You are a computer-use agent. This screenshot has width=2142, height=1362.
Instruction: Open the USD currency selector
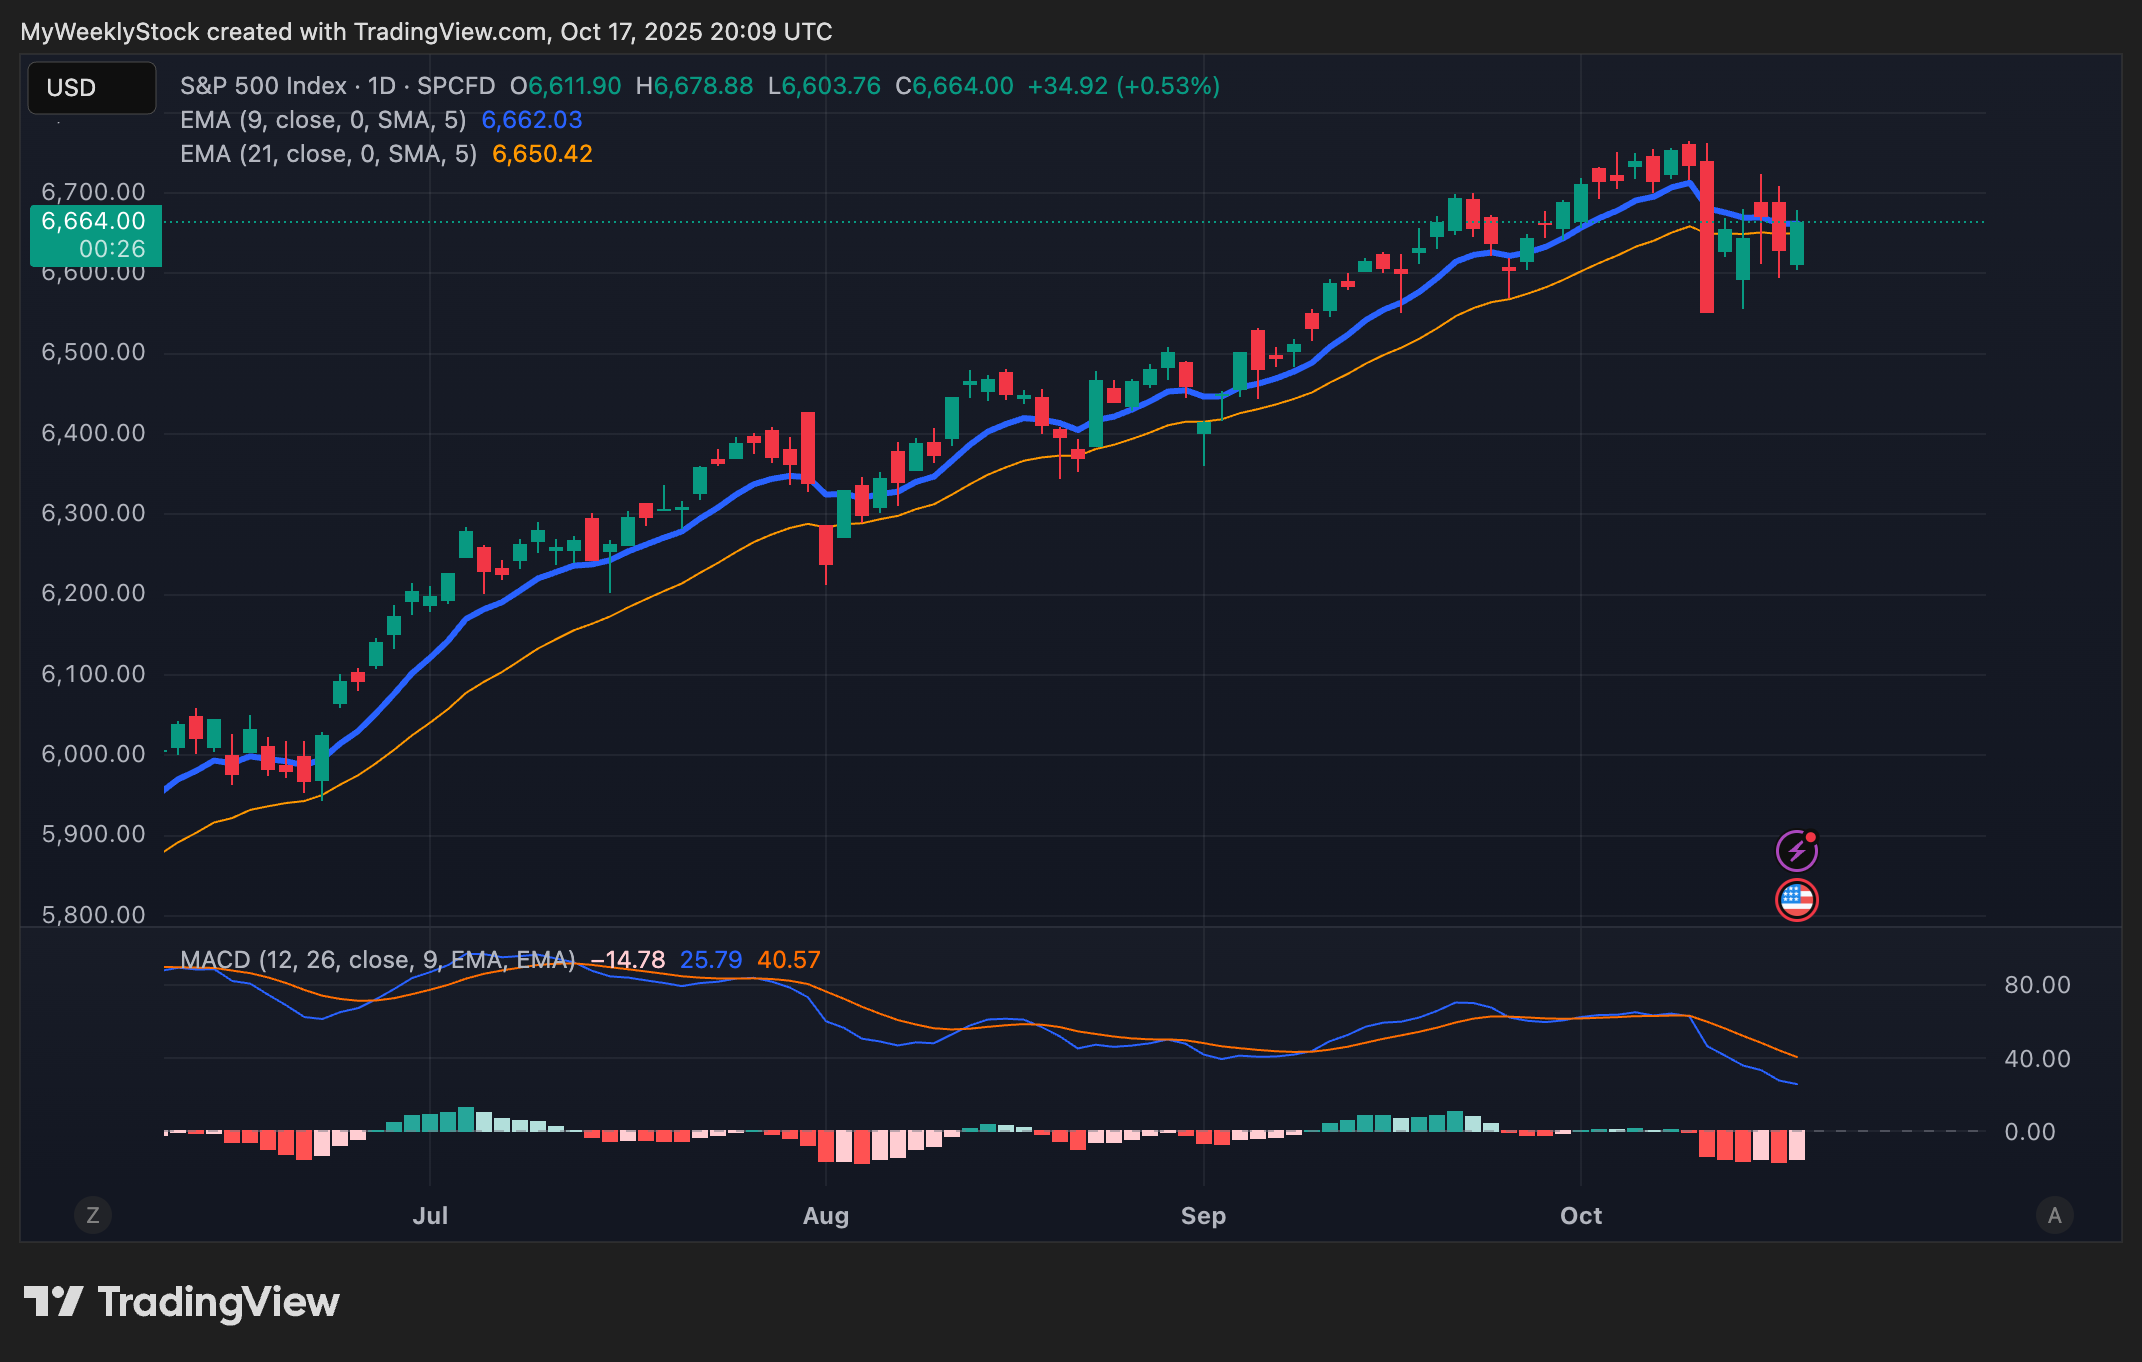91,88
